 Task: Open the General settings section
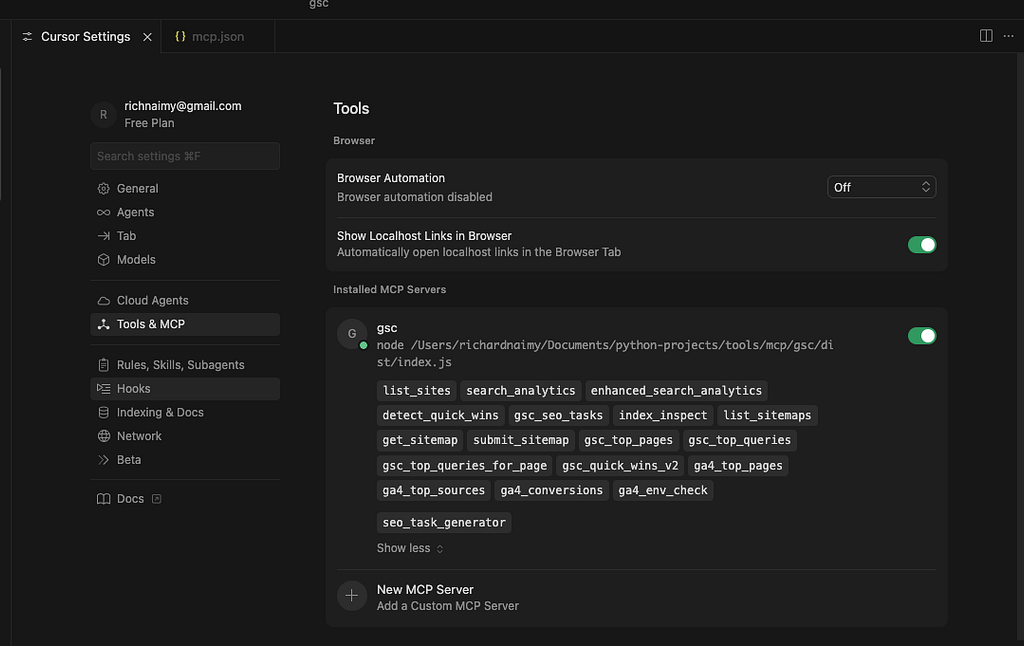pyautogui.click(x=185, y=189)
